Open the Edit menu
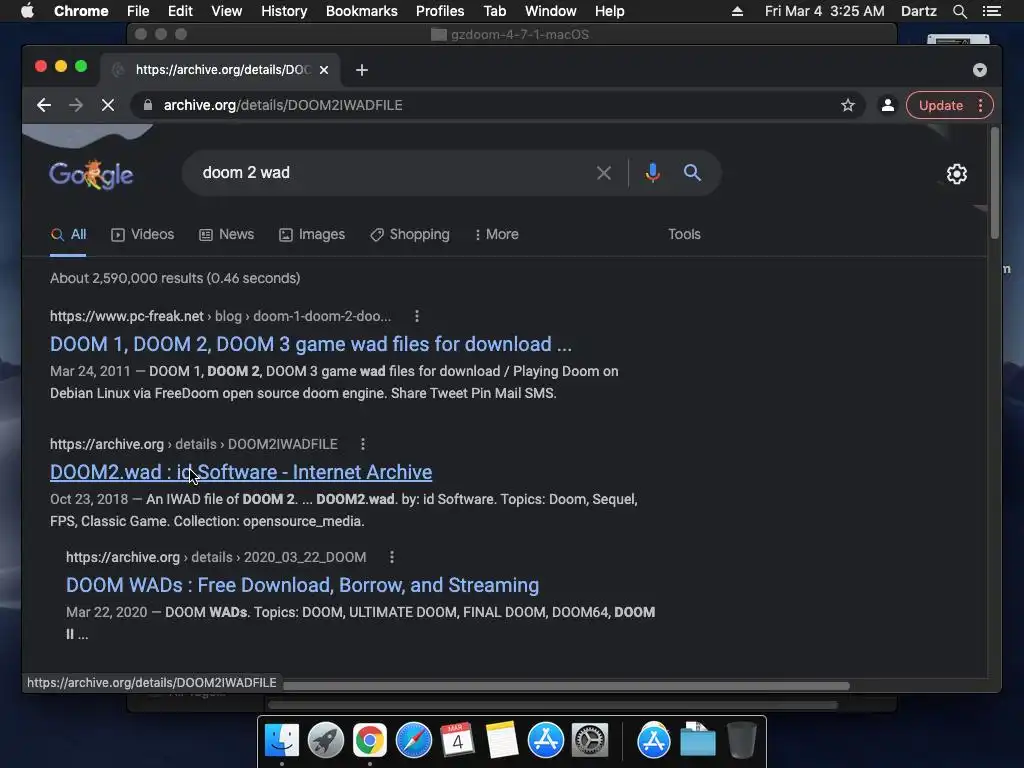This screenshot has height=768, width=1024. 180,11
